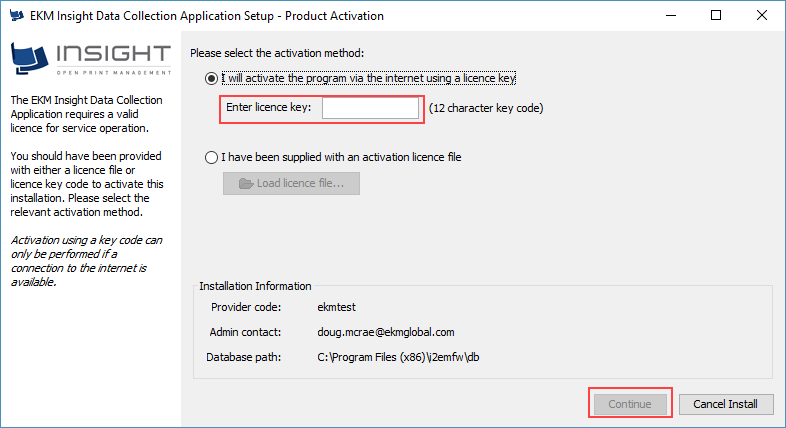The image size is (786, 428).
Task: Click the Installation Information group heading
Action: pyautogui.click(x=255, y=286)
